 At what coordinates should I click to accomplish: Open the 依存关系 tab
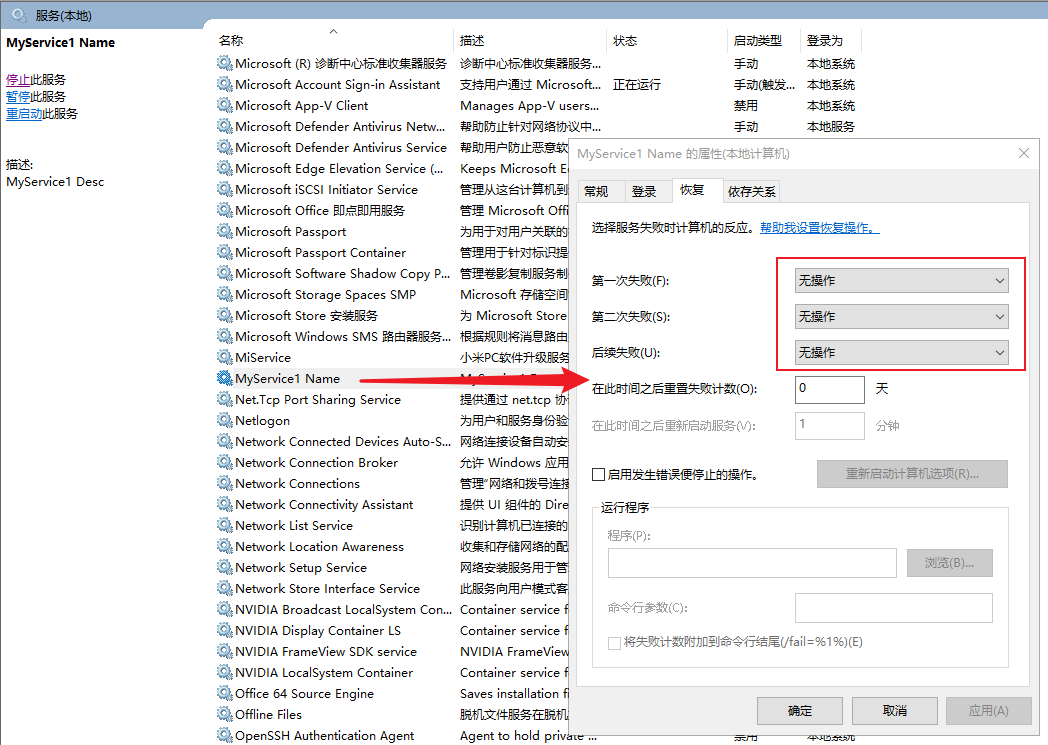coord(752,192)
